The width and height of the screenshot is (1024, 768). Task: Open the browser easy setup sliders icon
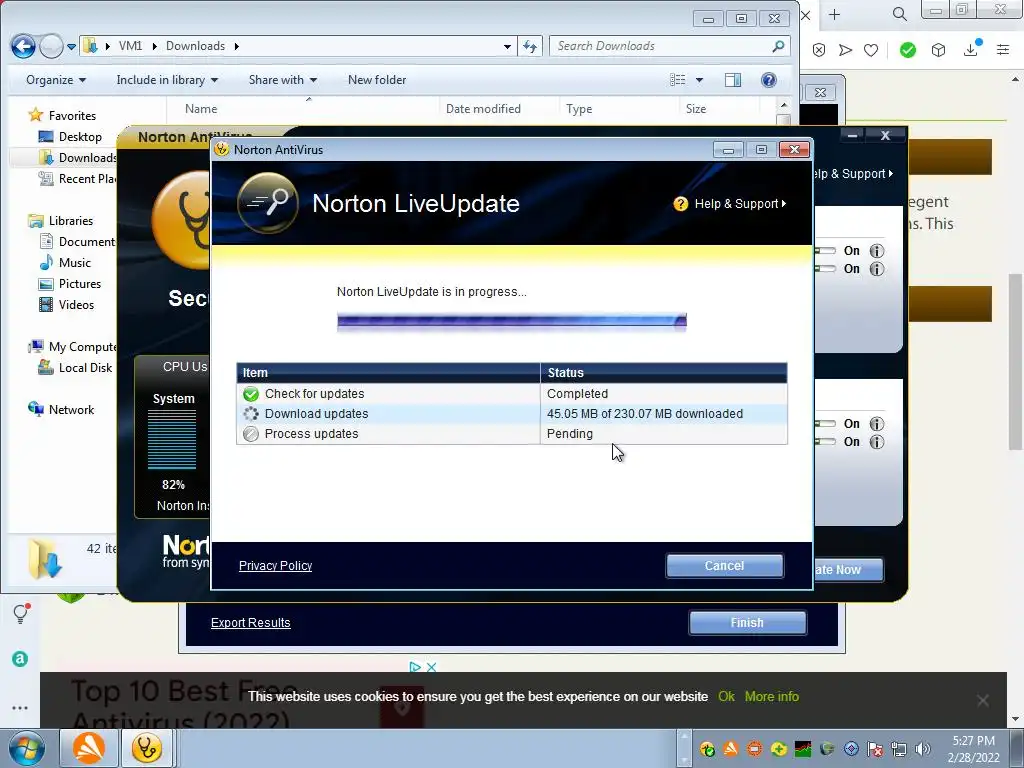1003,50
